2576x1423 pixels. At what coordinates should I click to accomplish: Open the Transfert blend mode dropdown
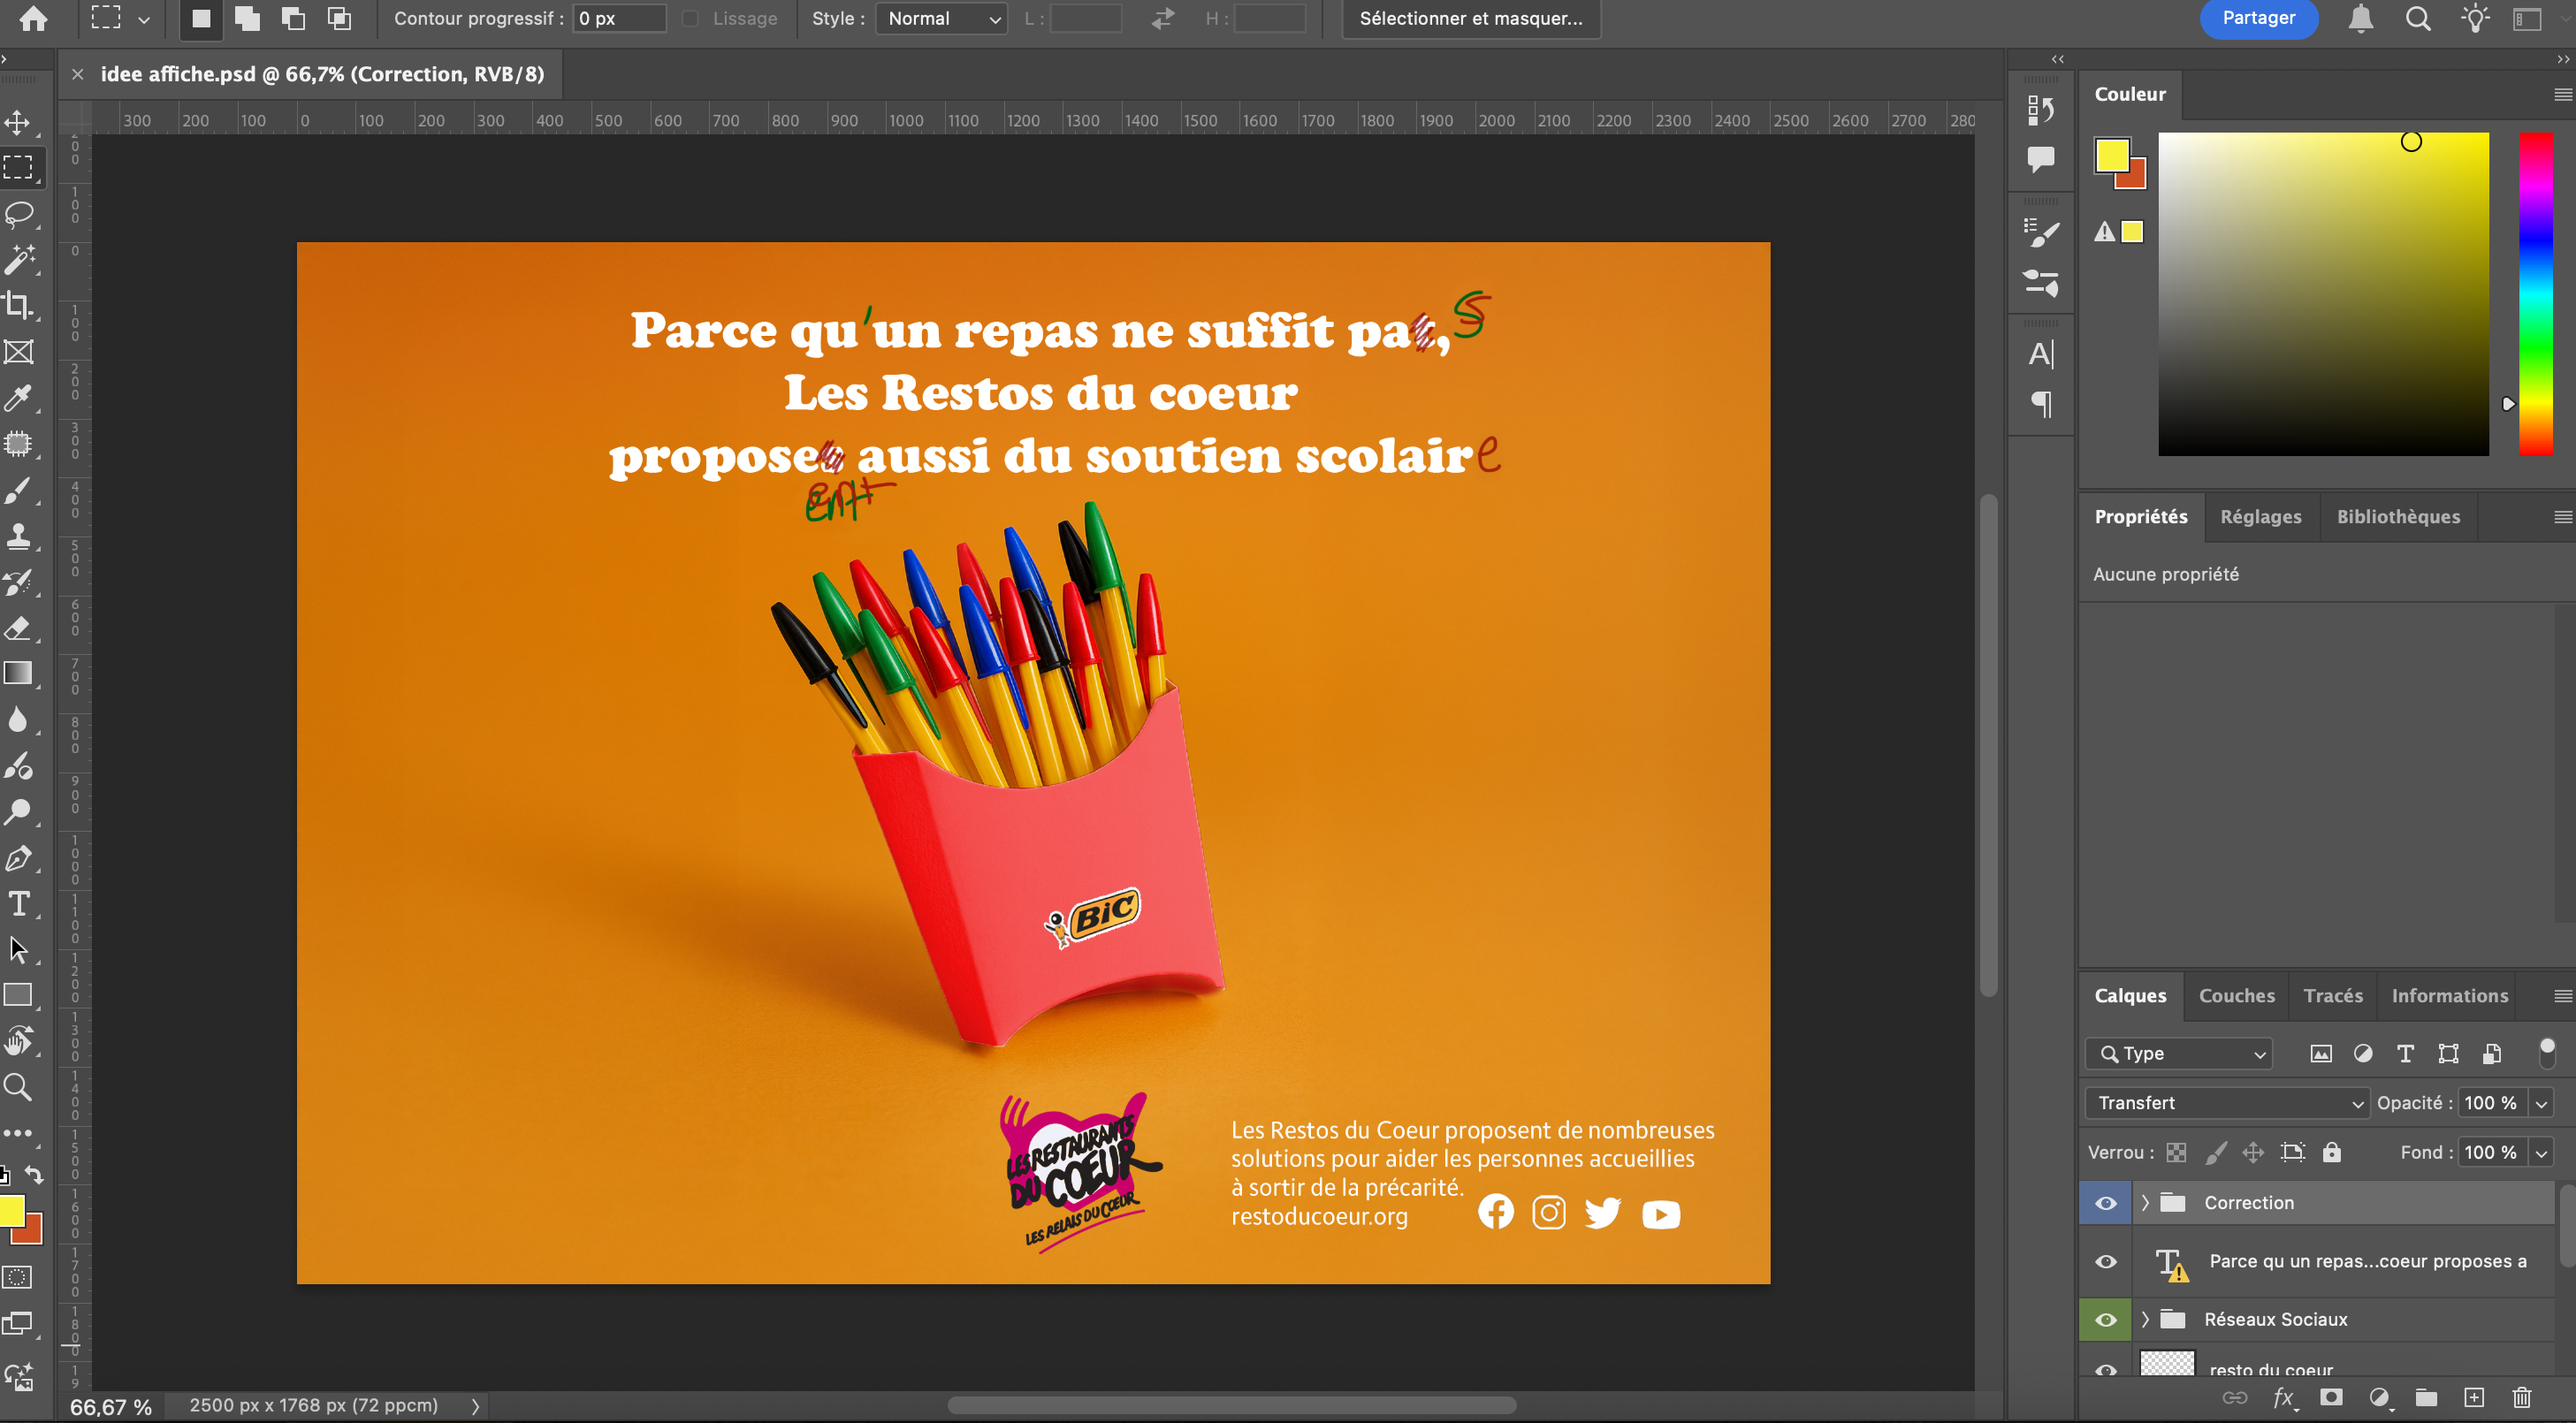pos(2226,1102)
